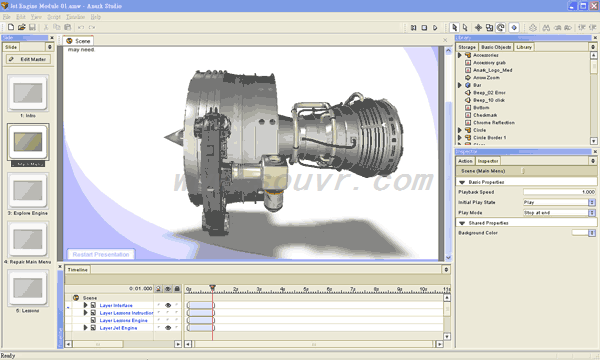Click the Play button in toolbar
This screenshot has height=360, width=600.
tap(435, 28)
